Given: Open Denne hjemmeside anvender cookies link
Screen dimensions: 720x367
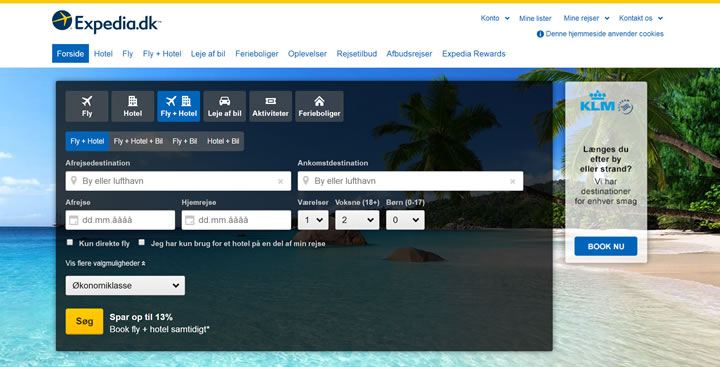Looking at the screenshot, I should click(604, 34).
